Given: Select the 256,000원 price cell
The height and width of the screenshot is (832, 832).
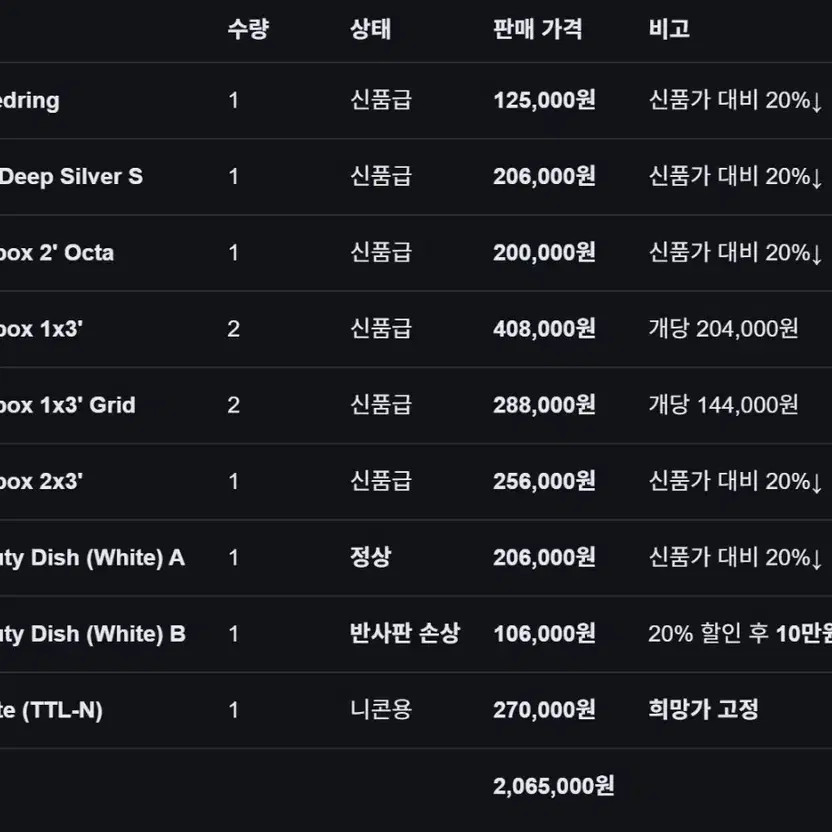Looking at the screenshot, I should (544, 481).
